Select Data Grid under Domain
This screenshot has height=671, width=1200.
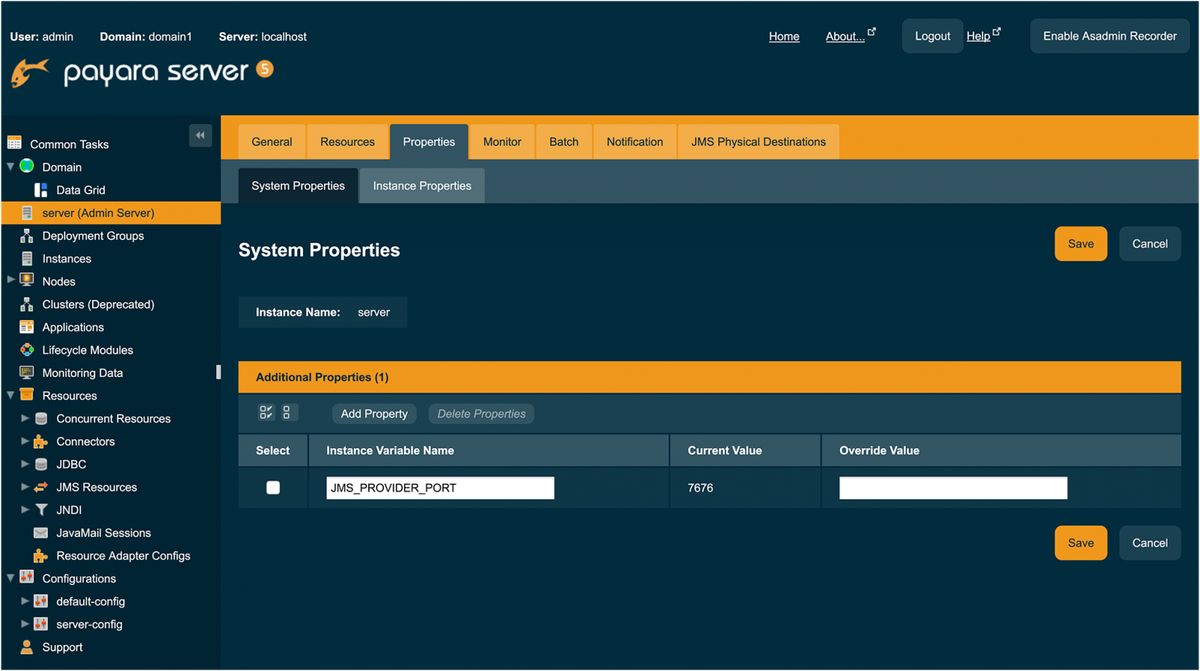pyautogui.click(x=79, y=190)
